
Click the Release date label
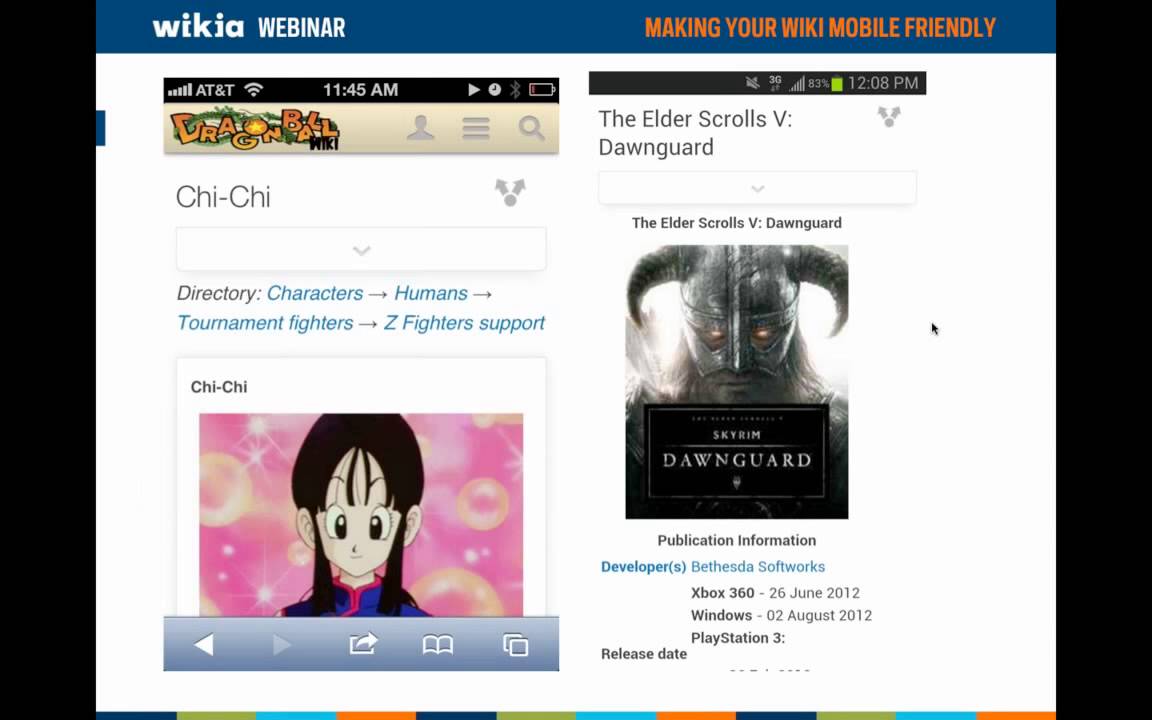tap(644, 654)
